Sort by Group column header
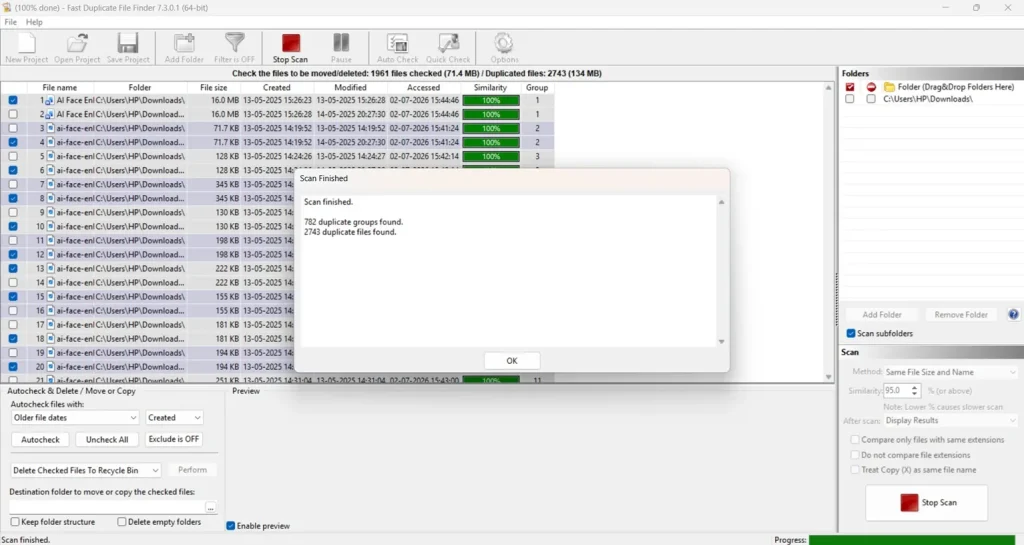Viewport: 1024px width, 545px height. coord(537,87)
